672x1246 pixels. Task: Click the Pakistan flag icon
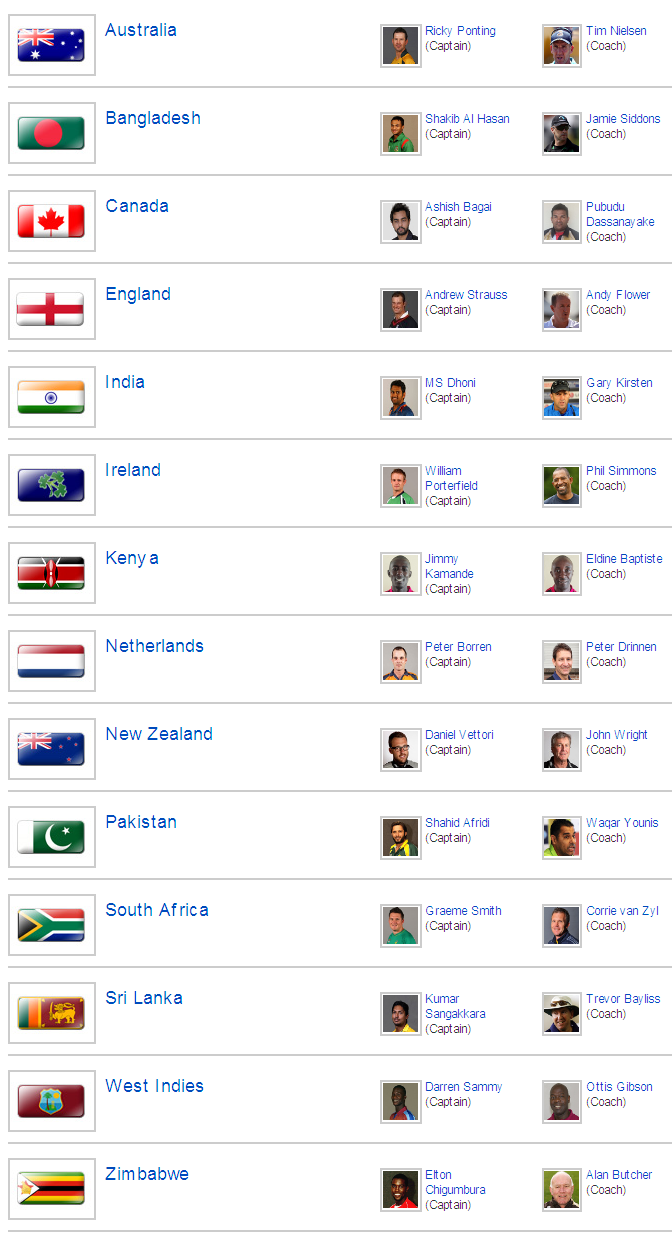(x=51, y=837)
